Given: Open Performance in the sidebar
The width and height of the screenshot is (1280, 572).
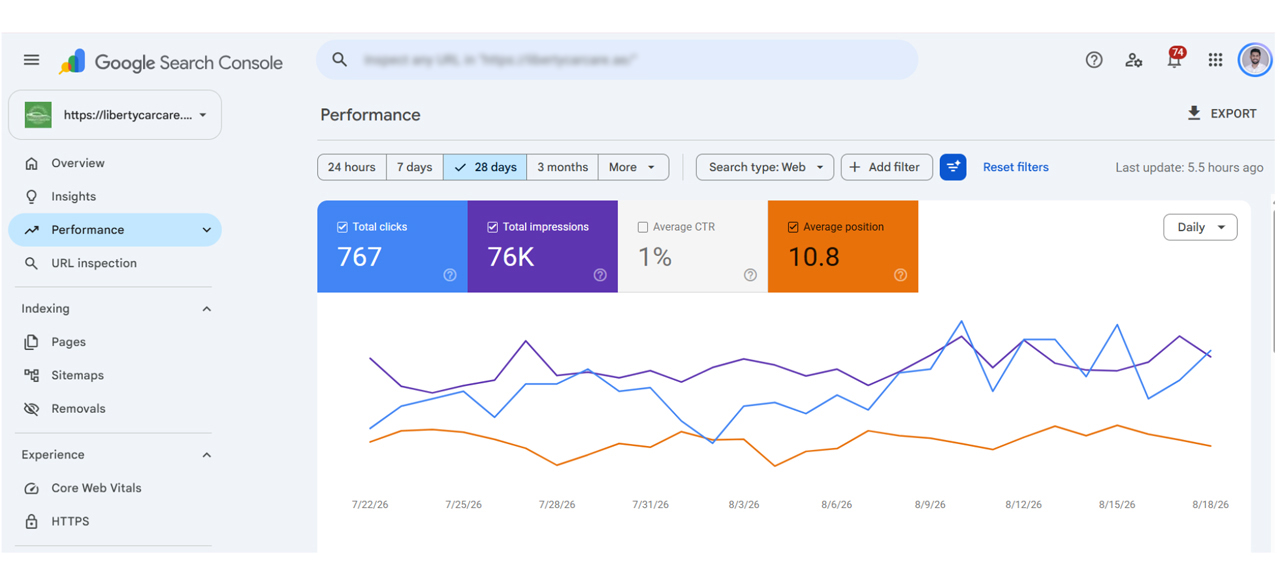Looking at the screenshot, I should [x=115, y=230].
